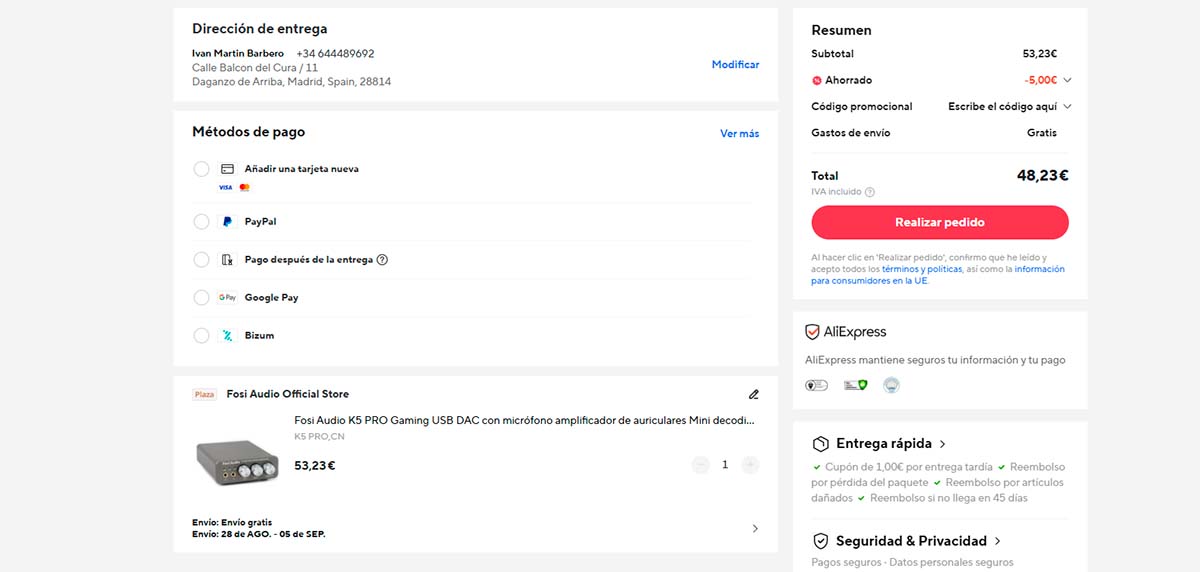Expand Seguridad & Privacidad details

pos(998,541)
